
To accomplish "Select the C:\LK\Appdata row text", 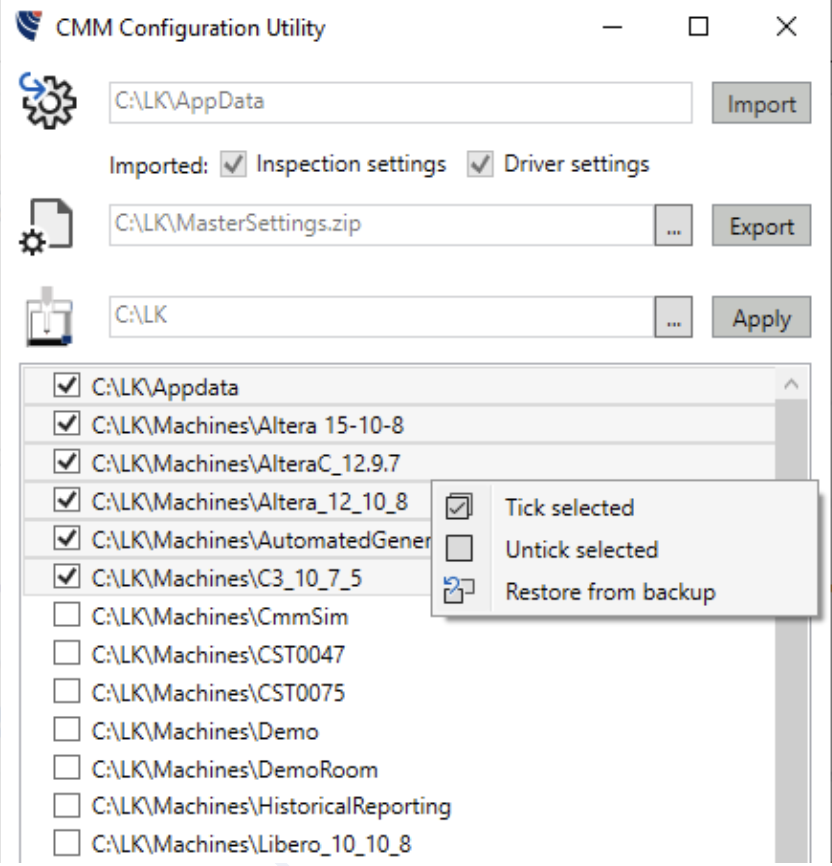I will [x=165, y=388].
